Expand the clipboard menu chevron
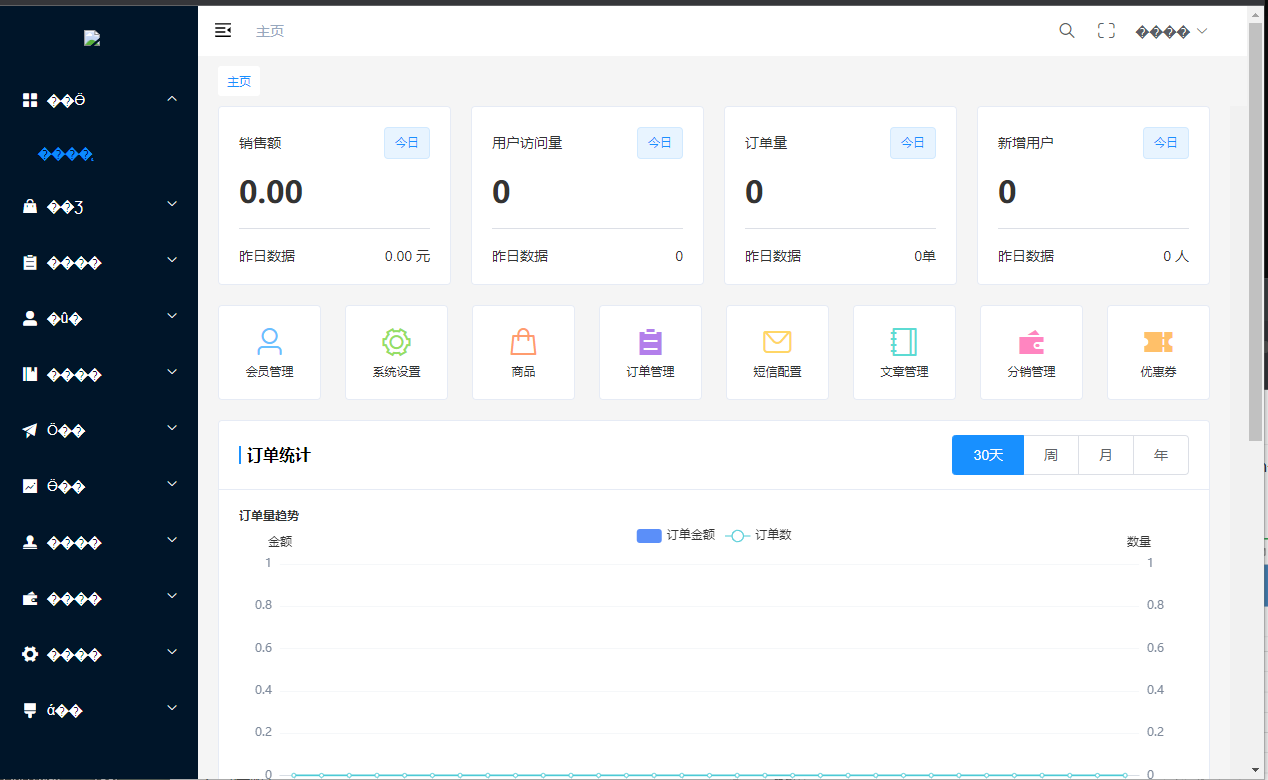The image size is (1268, 780). pyautogui.click(x=172, y=260)
